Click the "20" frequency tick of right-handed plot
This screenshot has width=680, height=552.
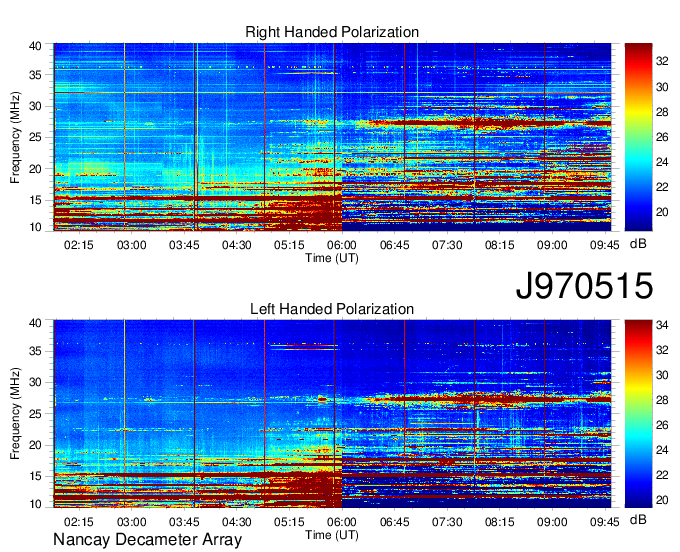pos(35,169)
